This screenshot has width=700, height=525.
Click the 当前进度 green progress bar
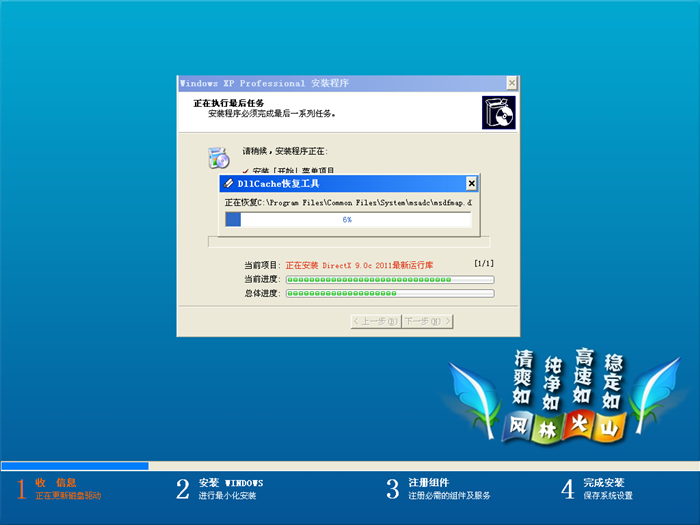pyautogui.click(x=390, y=279)
